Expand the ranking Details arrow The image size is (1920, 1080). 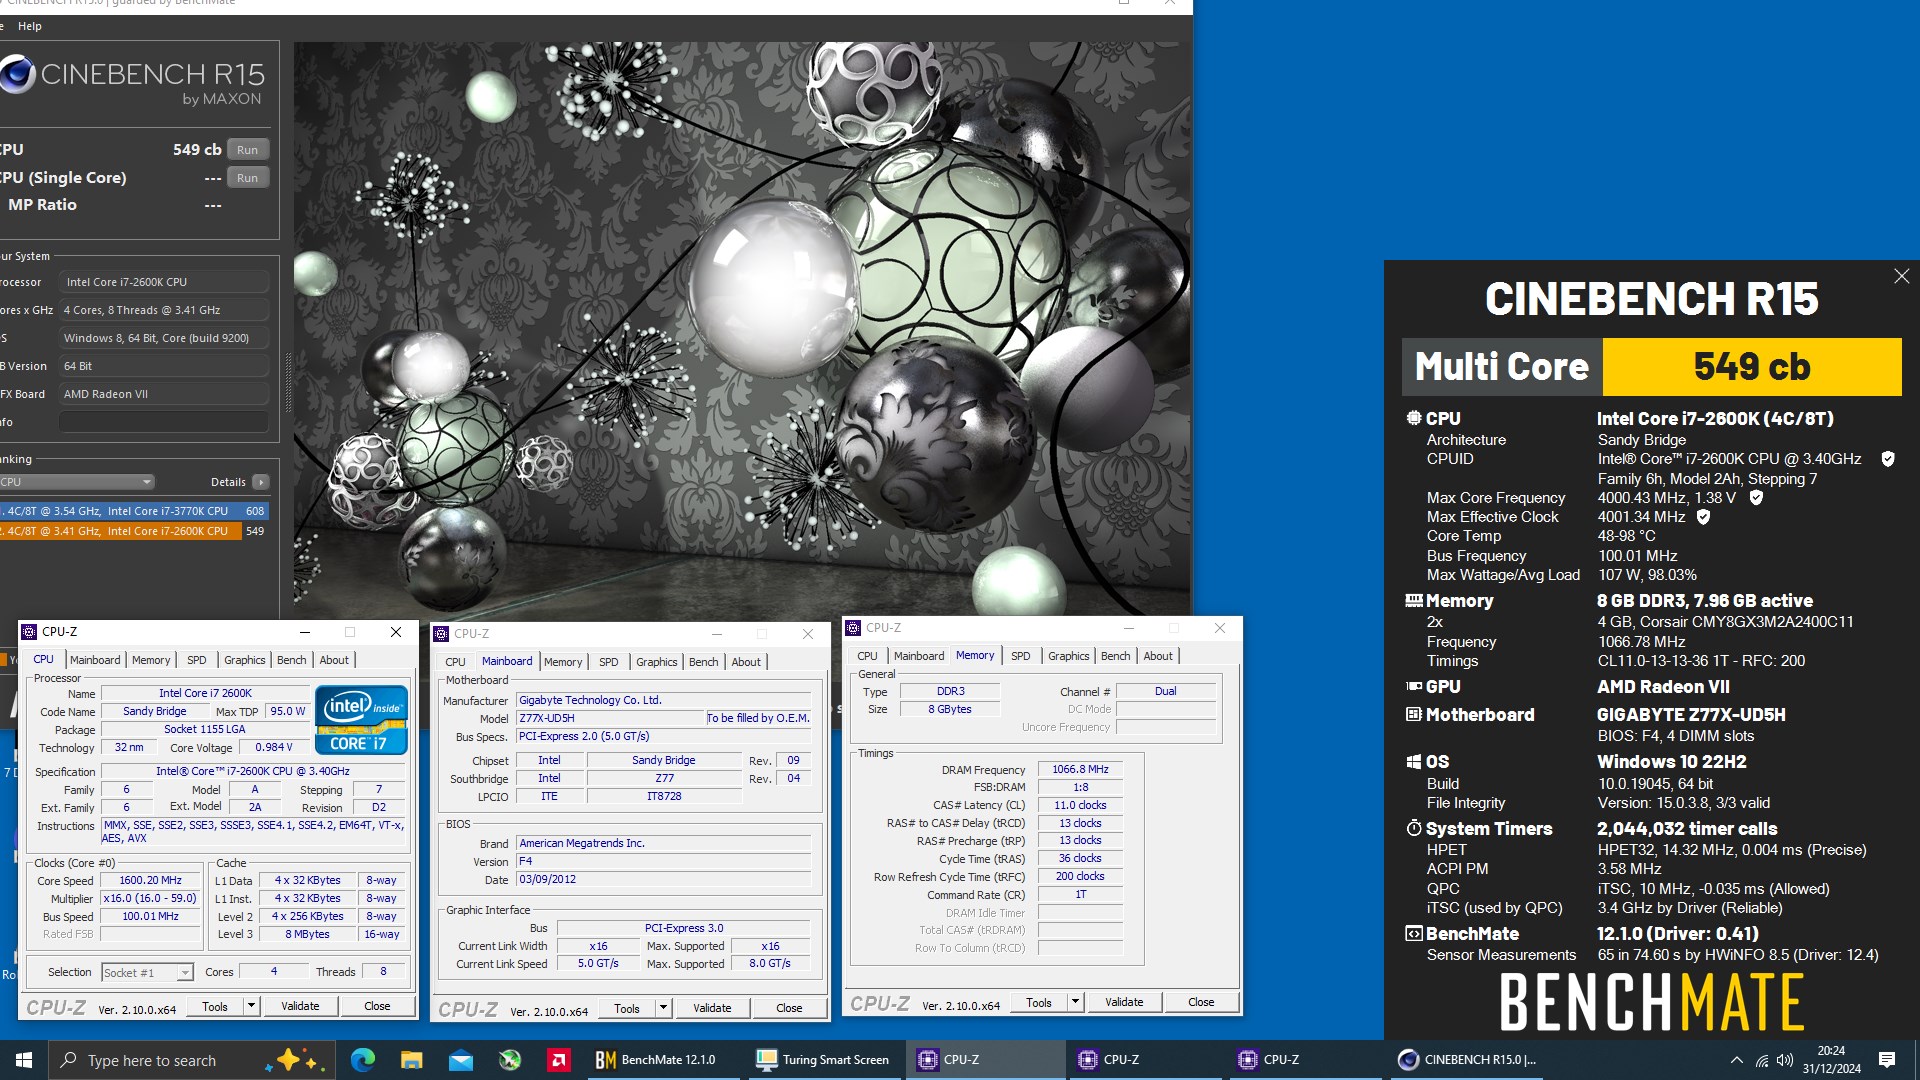261,482
